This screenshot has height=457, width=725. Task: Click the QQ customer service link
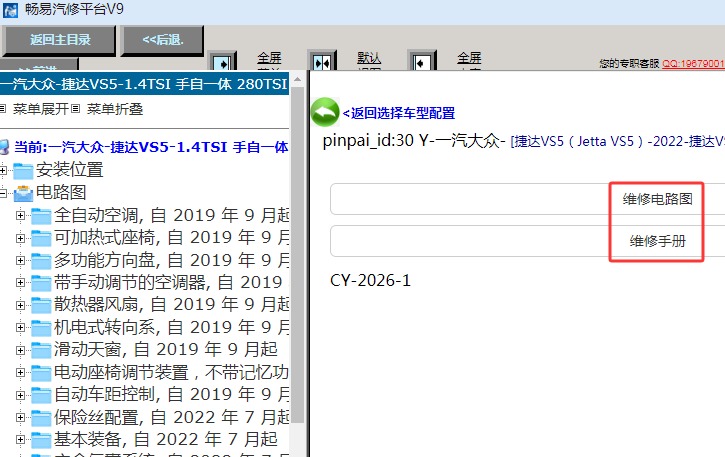(693, 63)
